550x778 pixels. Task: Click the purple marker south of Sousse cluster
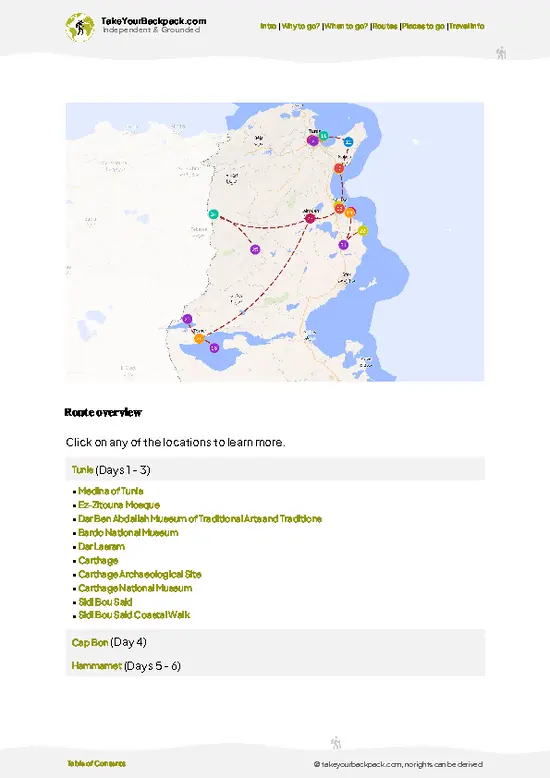click(x=344, y=245)
